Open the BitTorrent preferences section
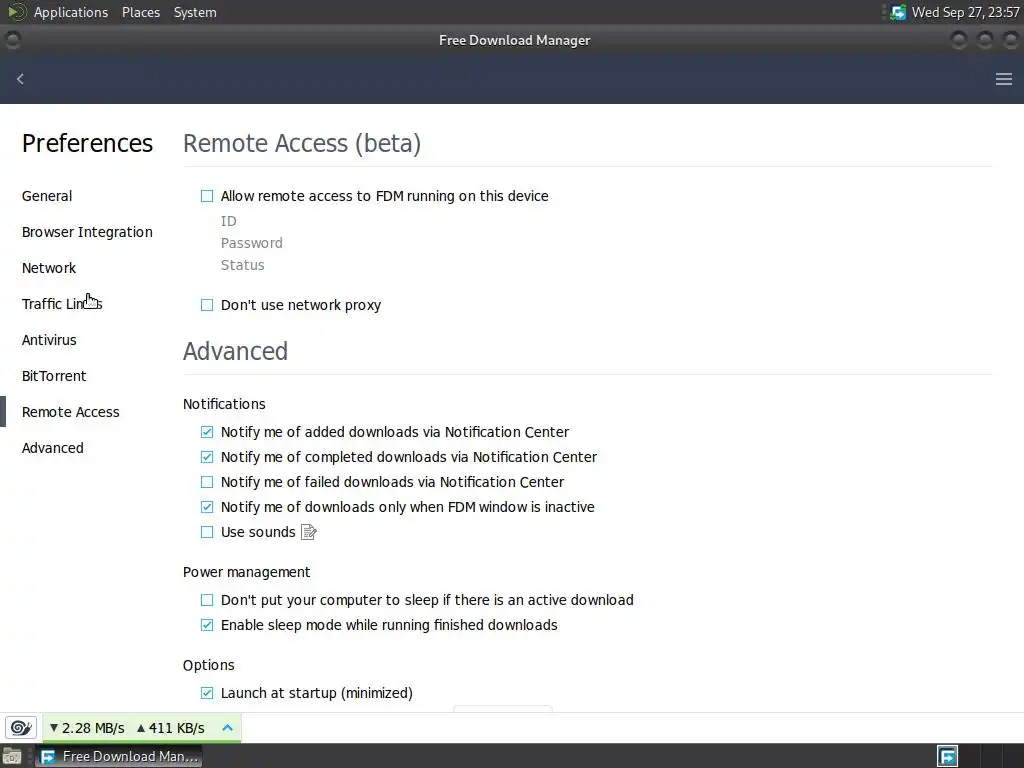This screenshot has height=768, width=1024. click(54, 376)
